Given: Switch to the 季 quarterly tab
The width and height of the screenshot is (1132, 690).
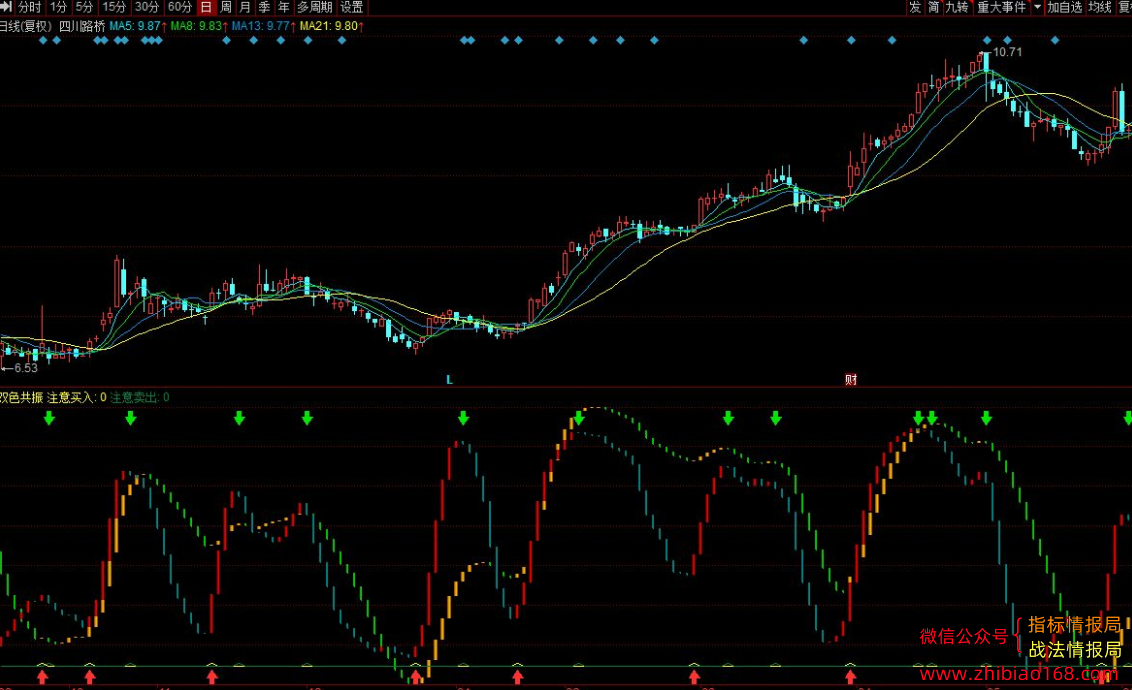Looking at the screenshot, I should (x=264, y=7).
